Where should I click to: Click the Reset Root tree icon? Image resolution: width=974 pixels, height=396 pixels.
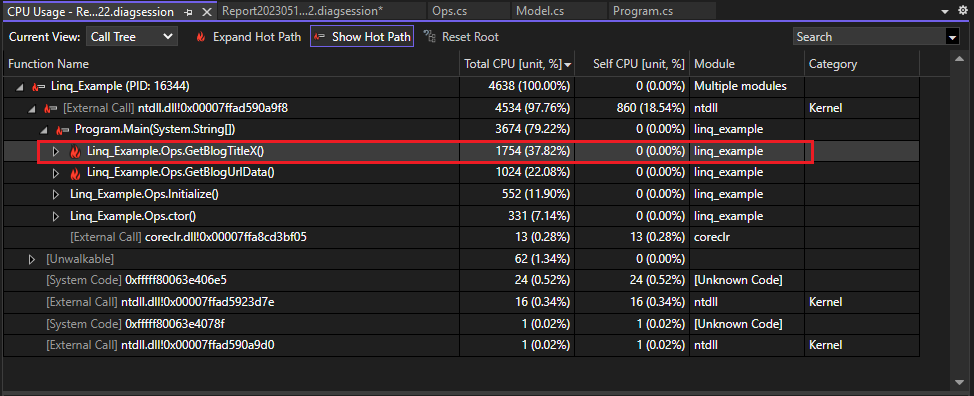tap(430, 37)
